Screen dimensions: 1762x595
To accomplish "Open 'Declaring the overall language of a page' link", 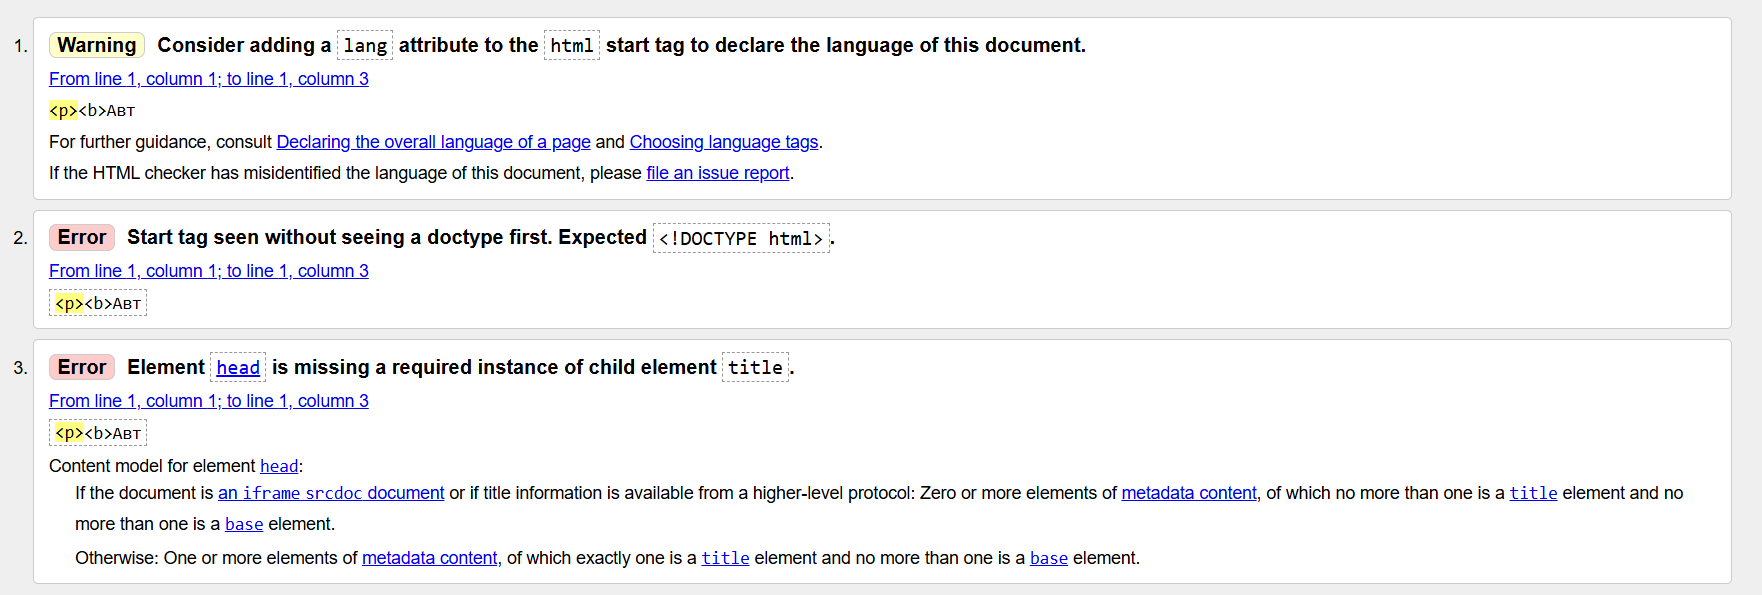I will (x=433, y=142).
